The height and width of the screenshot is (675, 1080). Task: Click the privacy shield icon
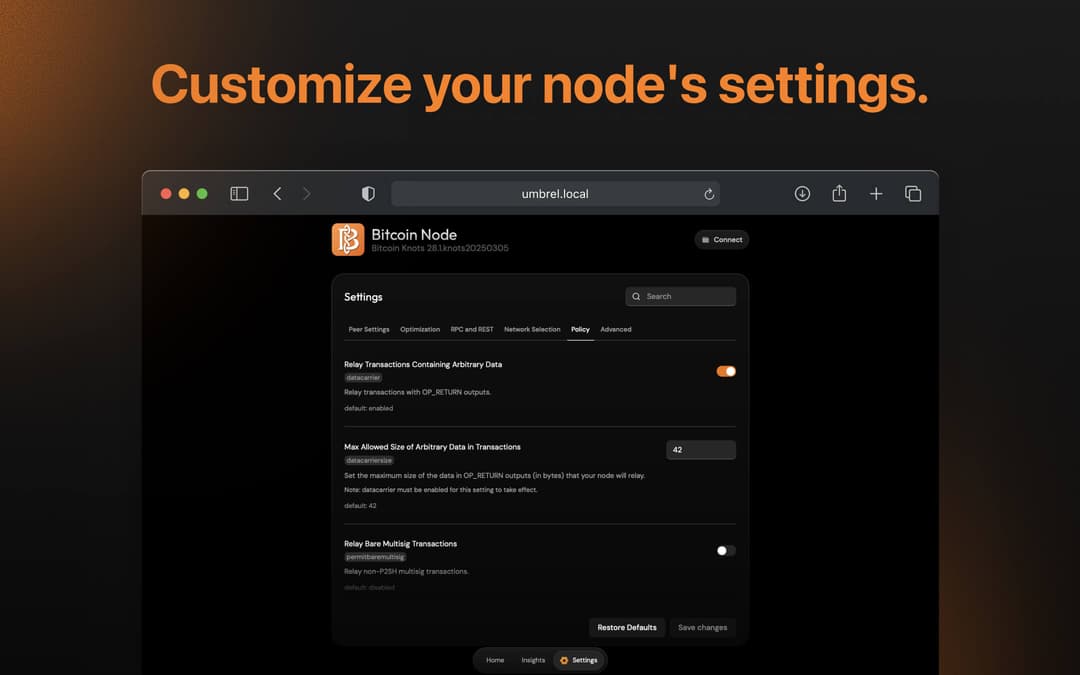point(368,194)
